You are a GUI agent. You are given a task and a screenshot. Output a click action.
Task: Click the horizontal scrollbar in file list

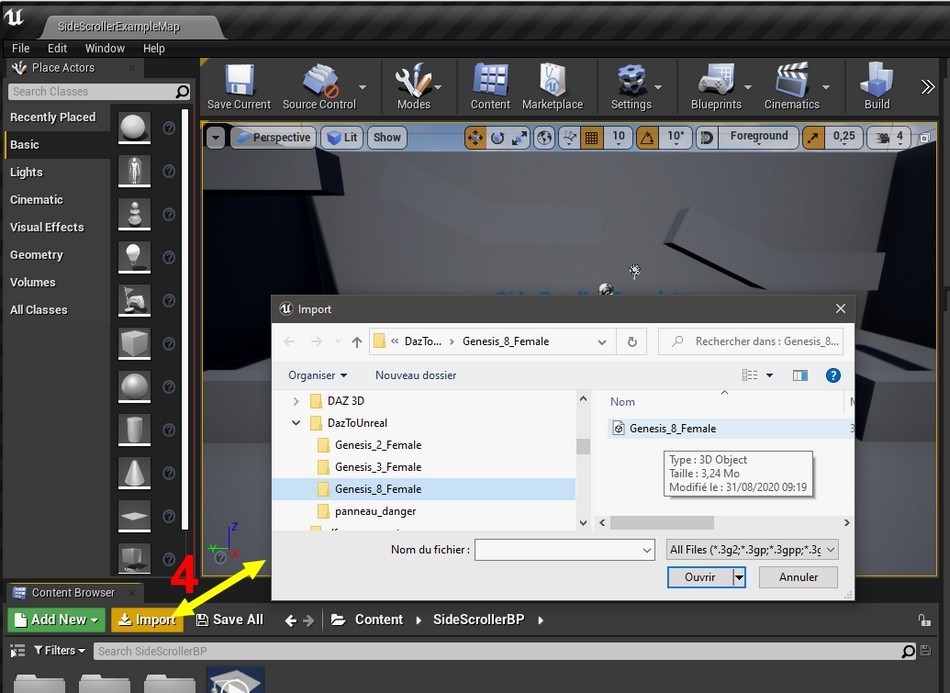(662, 522)
